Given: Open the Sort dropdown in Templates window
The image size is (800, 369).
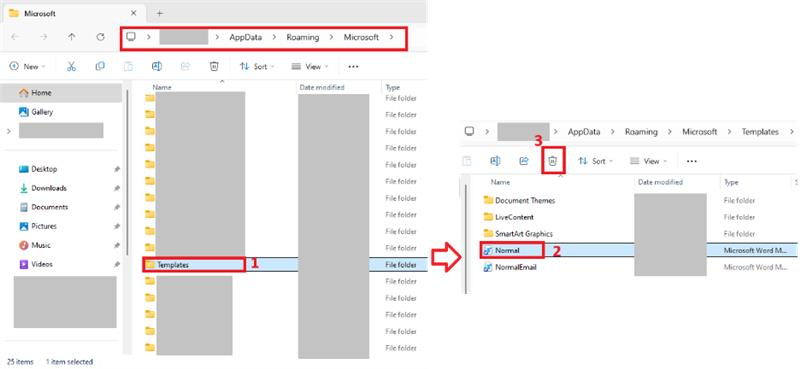Looking at the screenshot, I should coord(595,161).
